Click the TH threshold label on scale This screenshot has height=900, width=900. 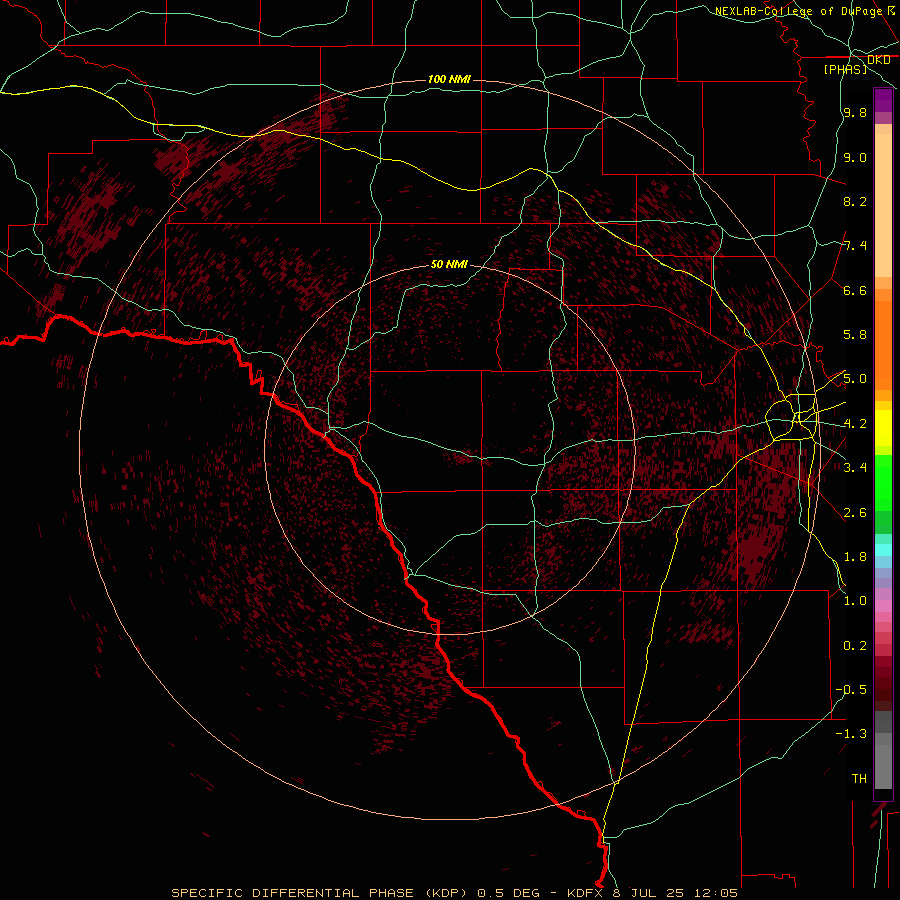coord(859,778)
